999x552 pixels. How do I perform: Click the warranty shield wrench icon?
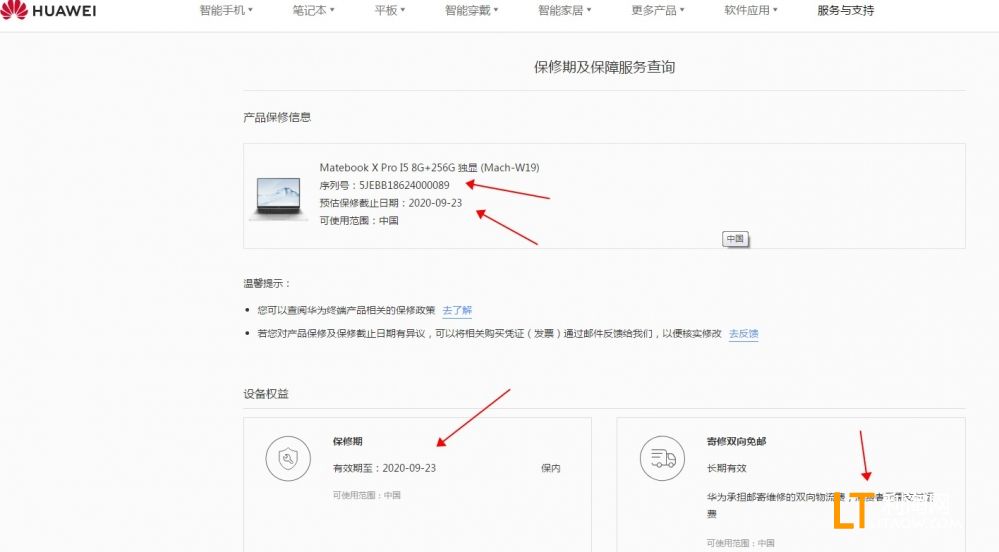coord(288,458)
